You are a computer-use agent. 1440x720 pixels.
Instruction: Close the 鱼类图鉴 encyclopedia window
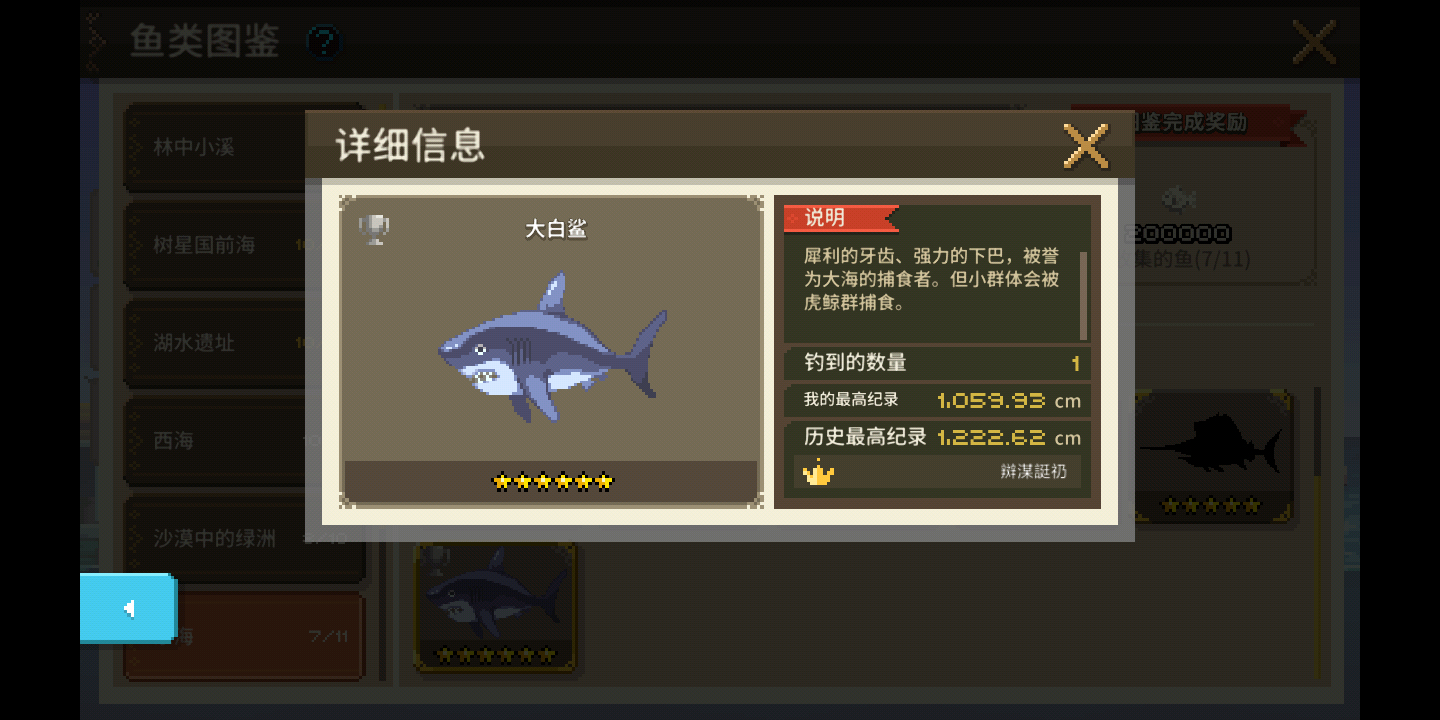[1314, 42]
